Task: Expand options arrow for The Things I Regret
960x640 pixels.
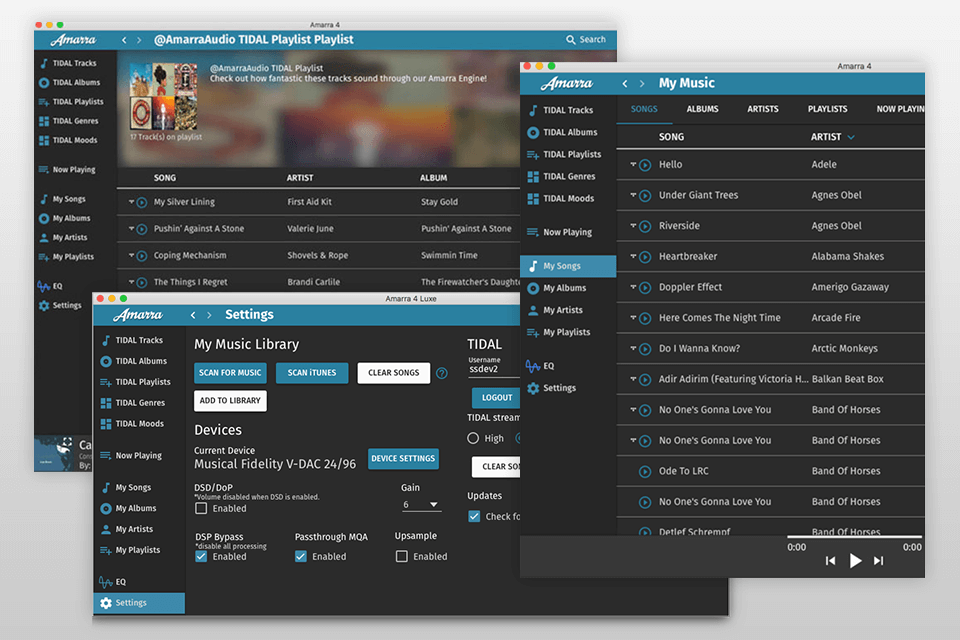Action: pos(131,281)
